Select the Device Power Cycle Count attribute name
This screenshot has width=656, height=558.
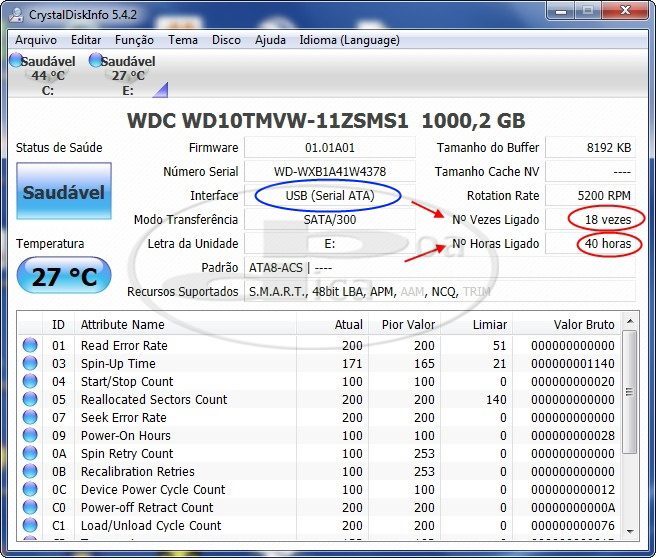(x=153, y=489)
